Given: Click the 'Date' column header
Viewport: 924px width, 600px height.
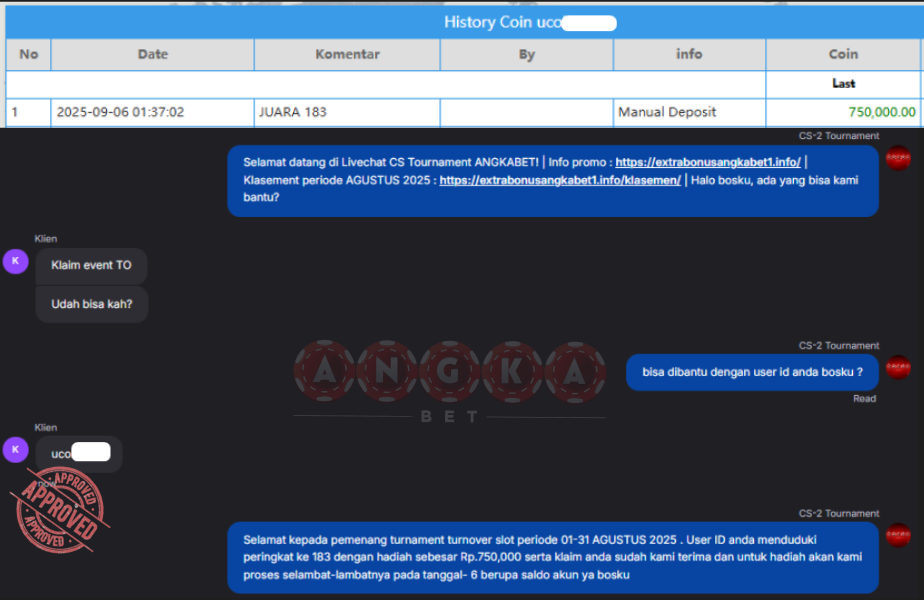Looking at the screenshot, I should point(153,55).
